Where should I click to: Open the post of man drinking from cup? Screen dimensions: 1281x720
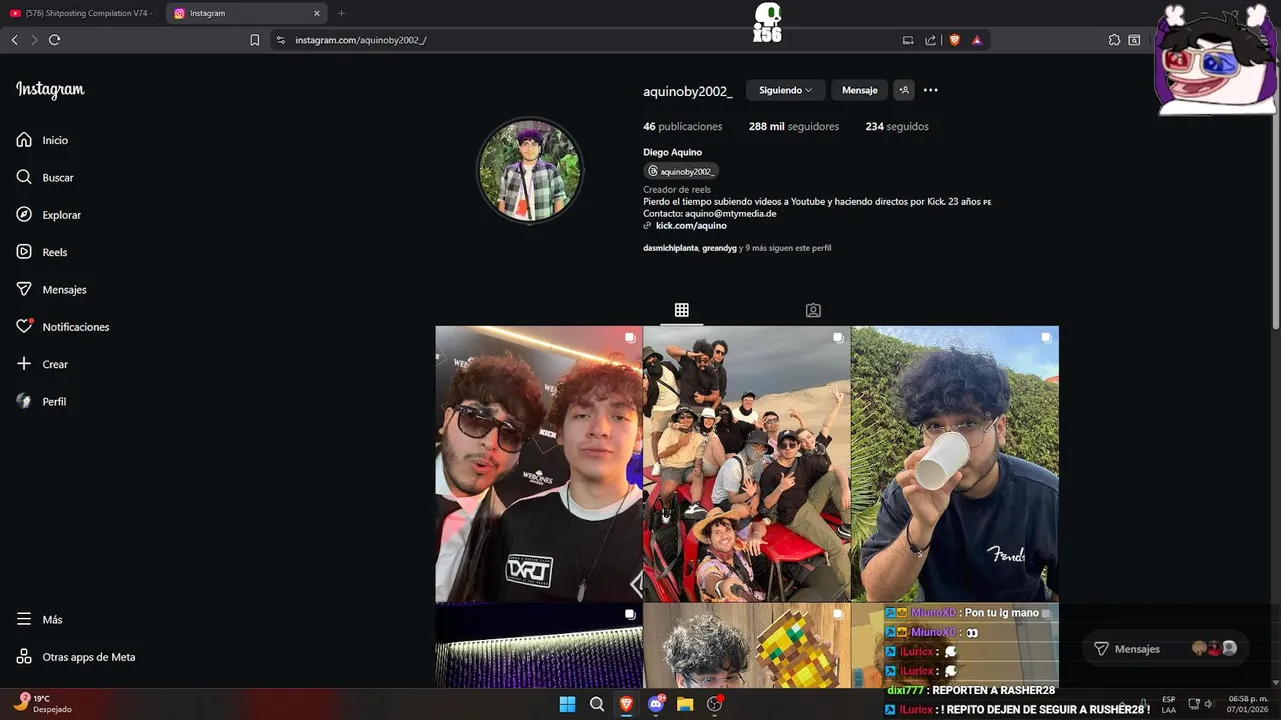955,464
